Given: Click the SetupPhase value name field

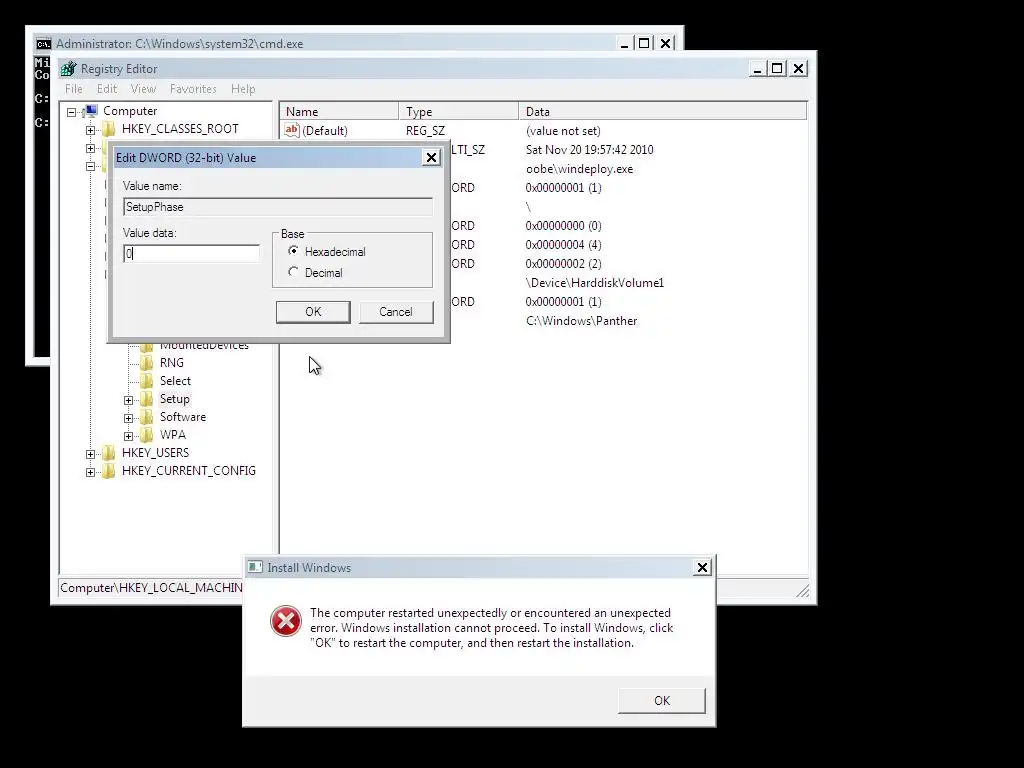Looking at the screenshot, I should (278, 206).
